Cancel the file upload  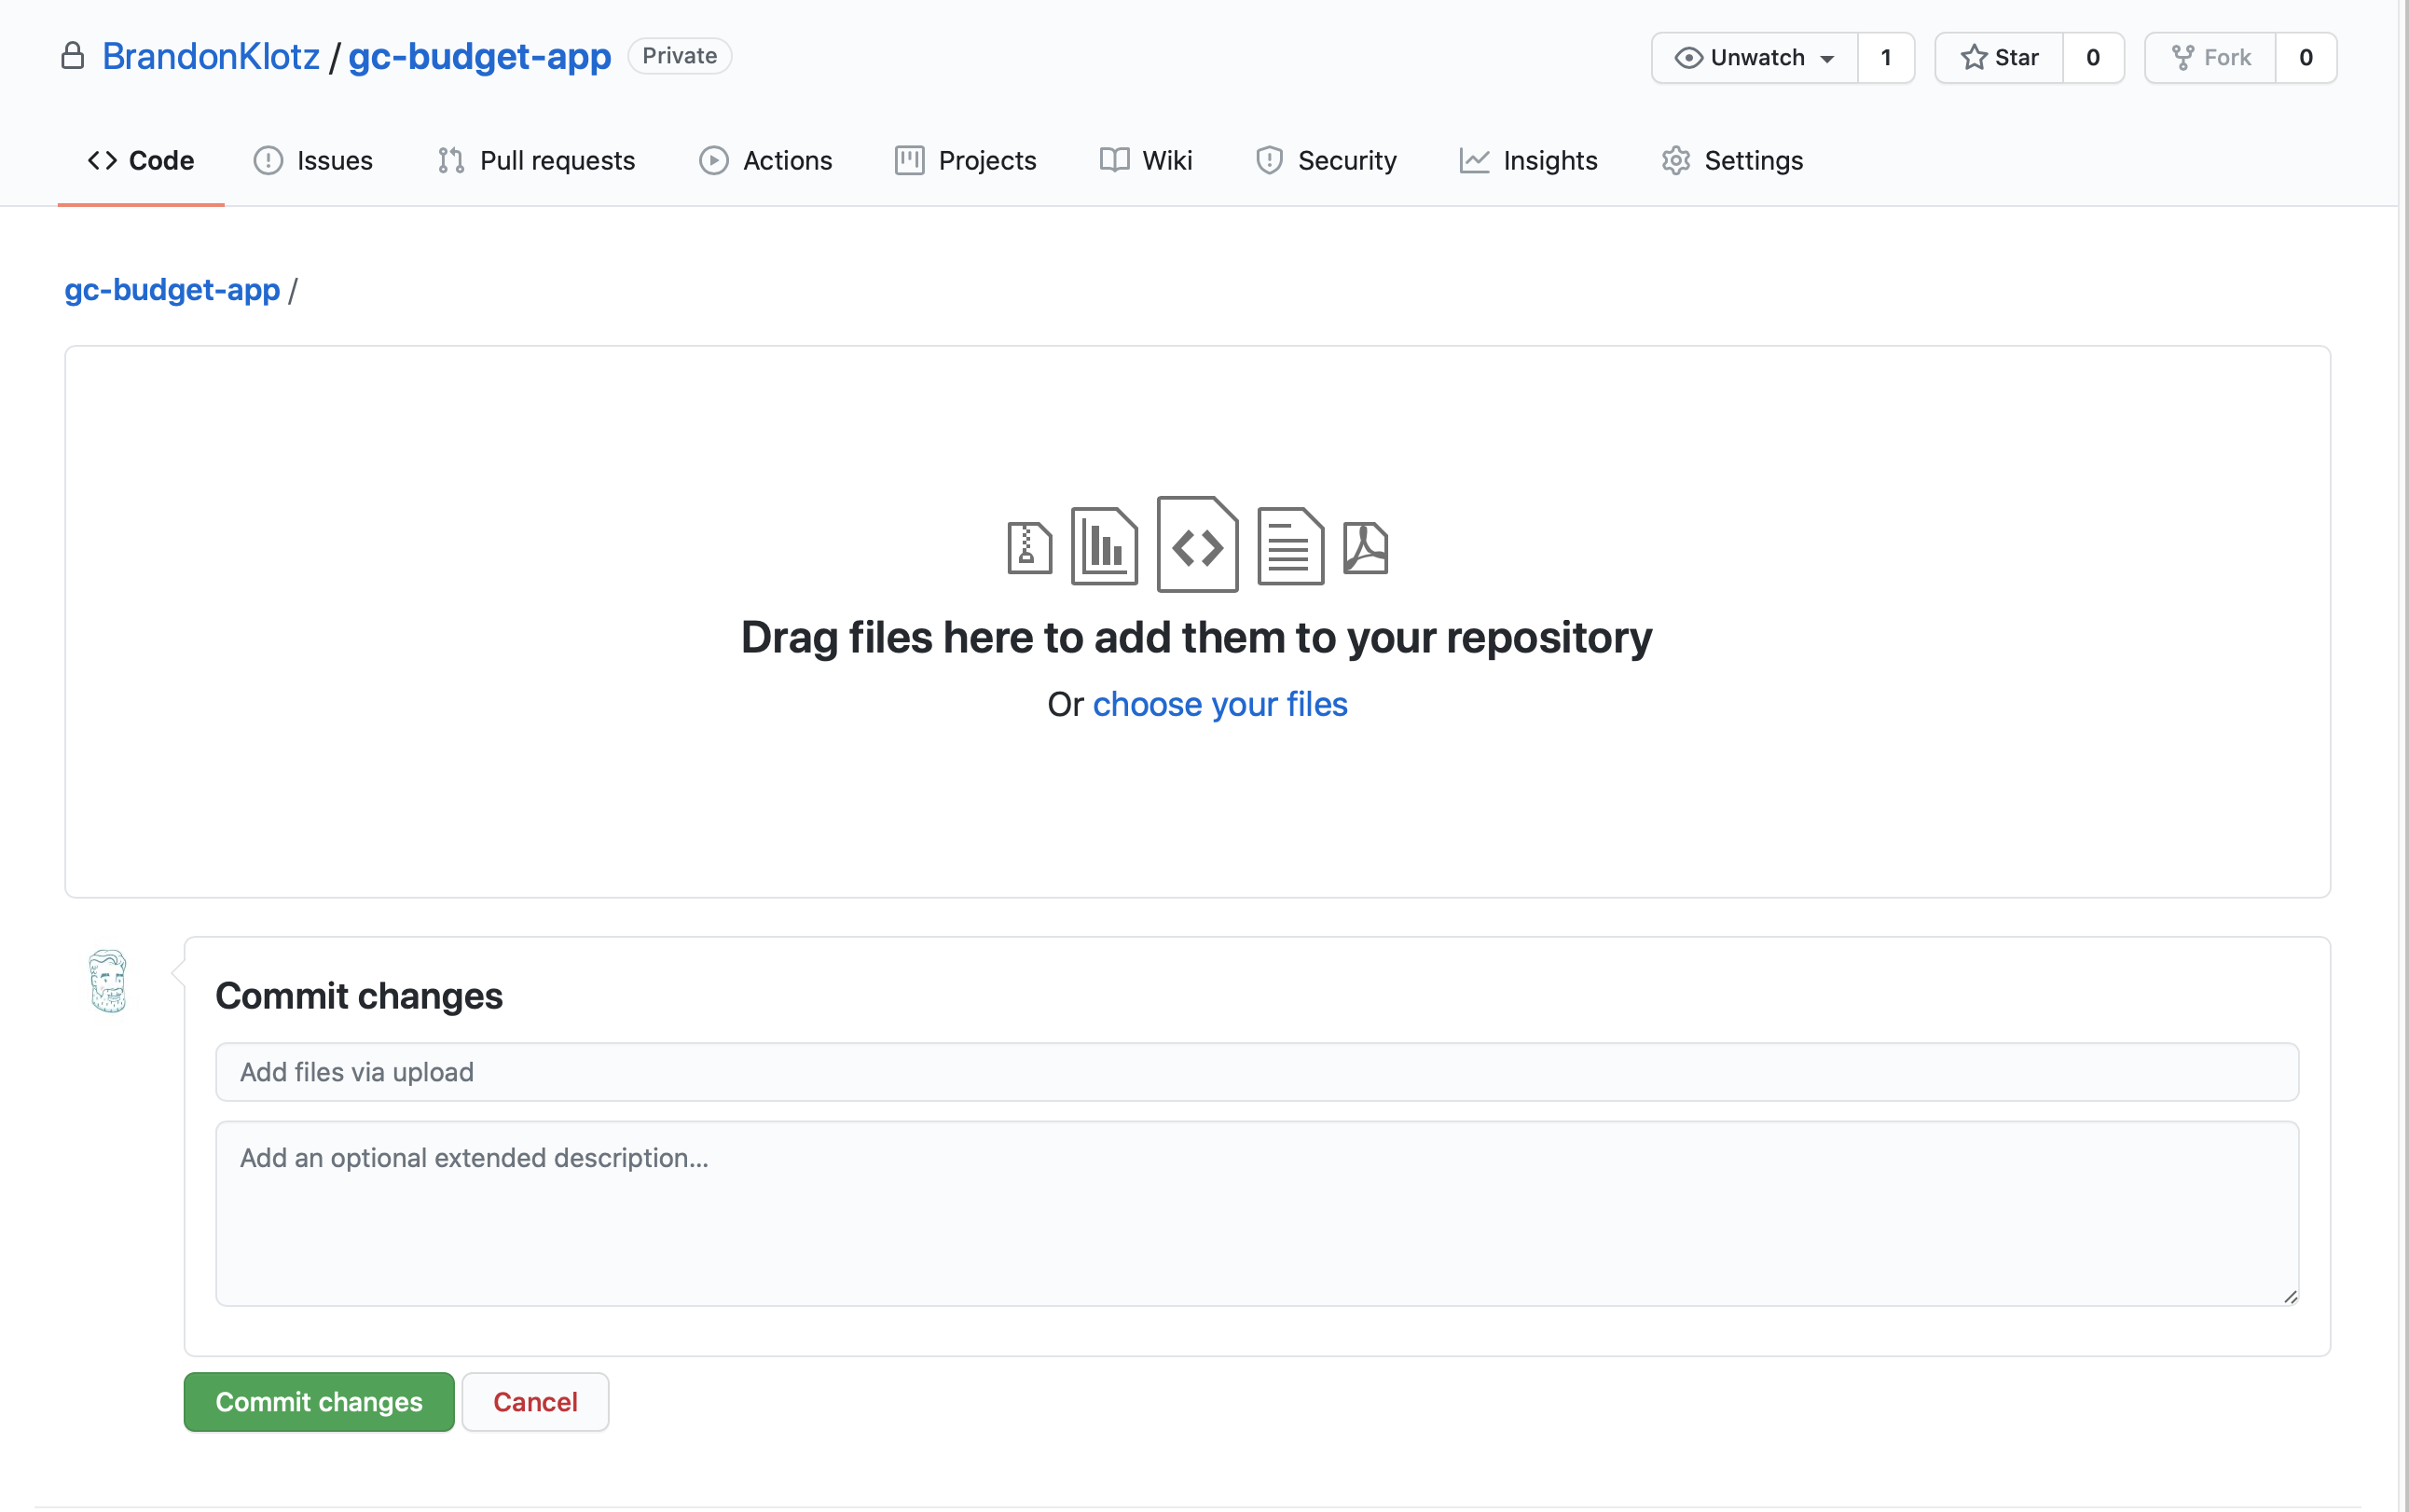535,1402
